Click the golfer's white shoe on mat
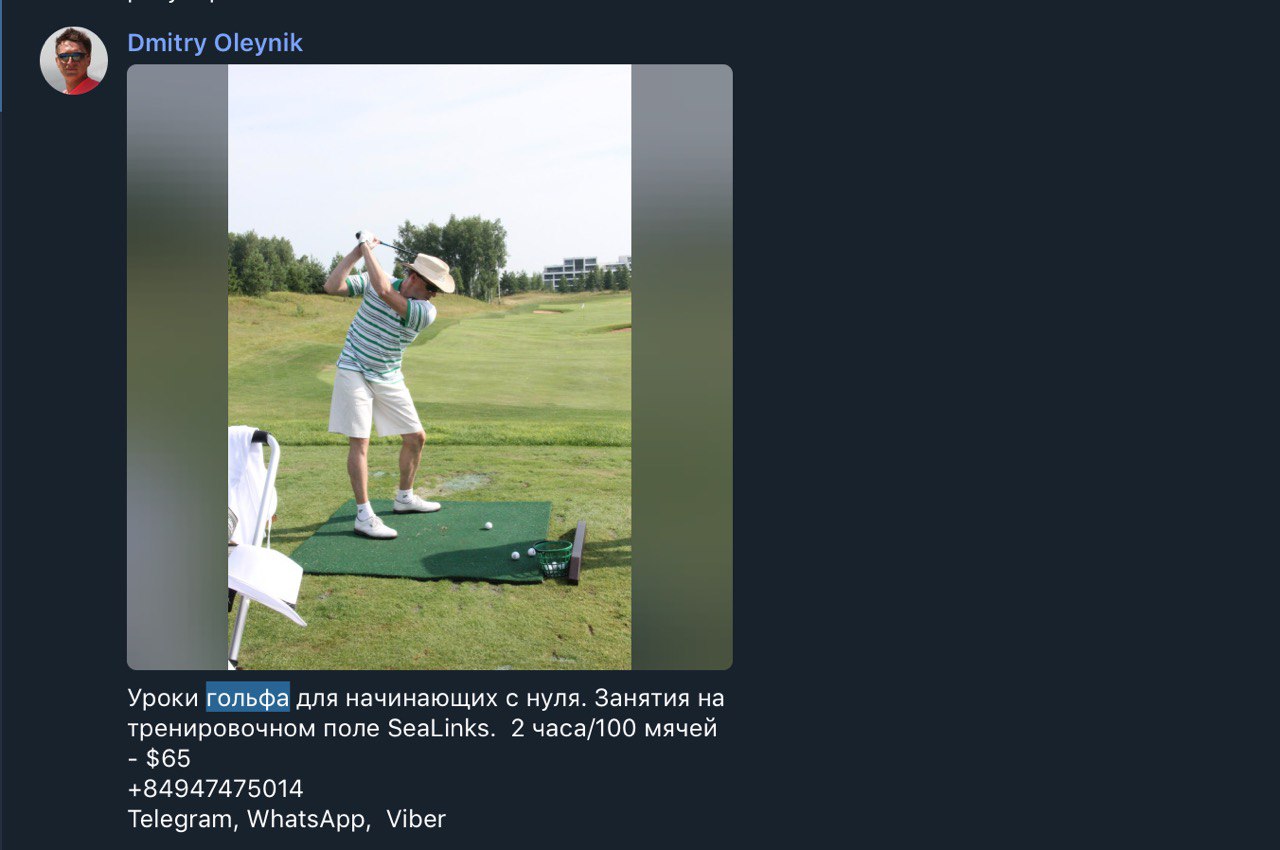Viewport: 1280px width, 850px height. click(375, 527)
